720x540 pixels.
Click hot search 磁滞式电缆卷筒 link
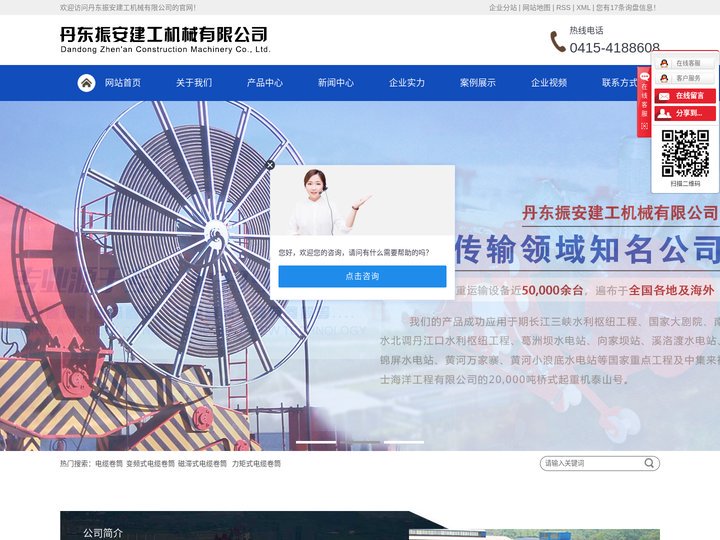coord(202,464)
